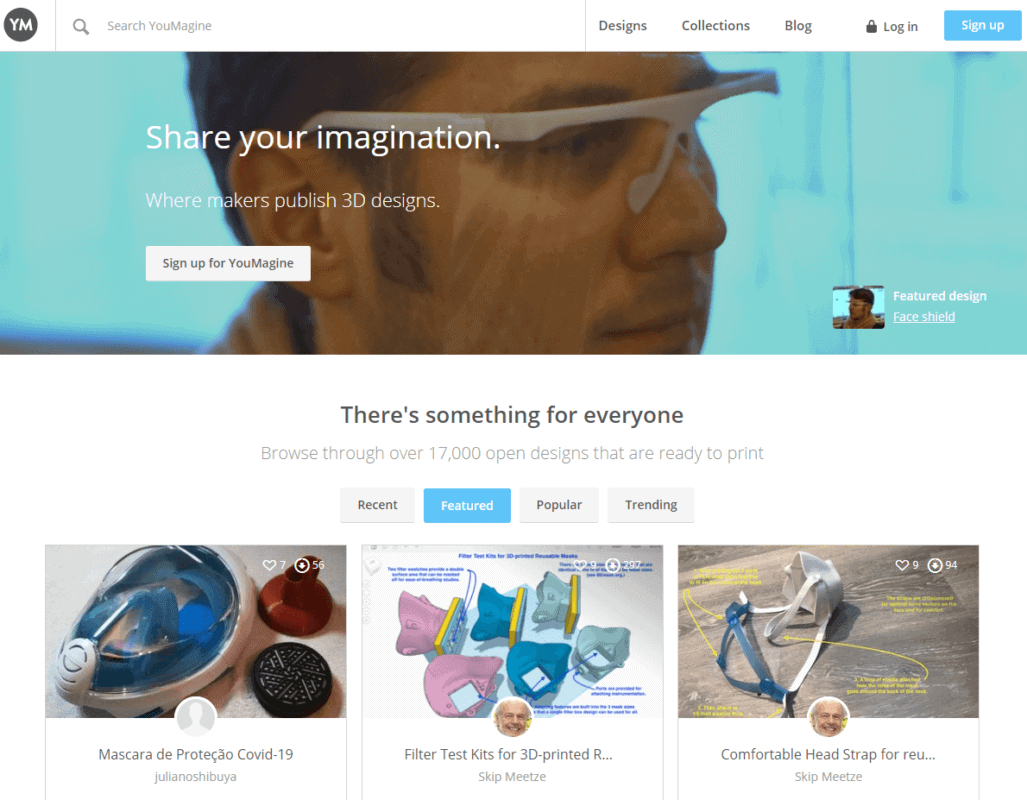Show Trending designs tab
This screenshot has width=1027, height=800.
tap(650, 505)
